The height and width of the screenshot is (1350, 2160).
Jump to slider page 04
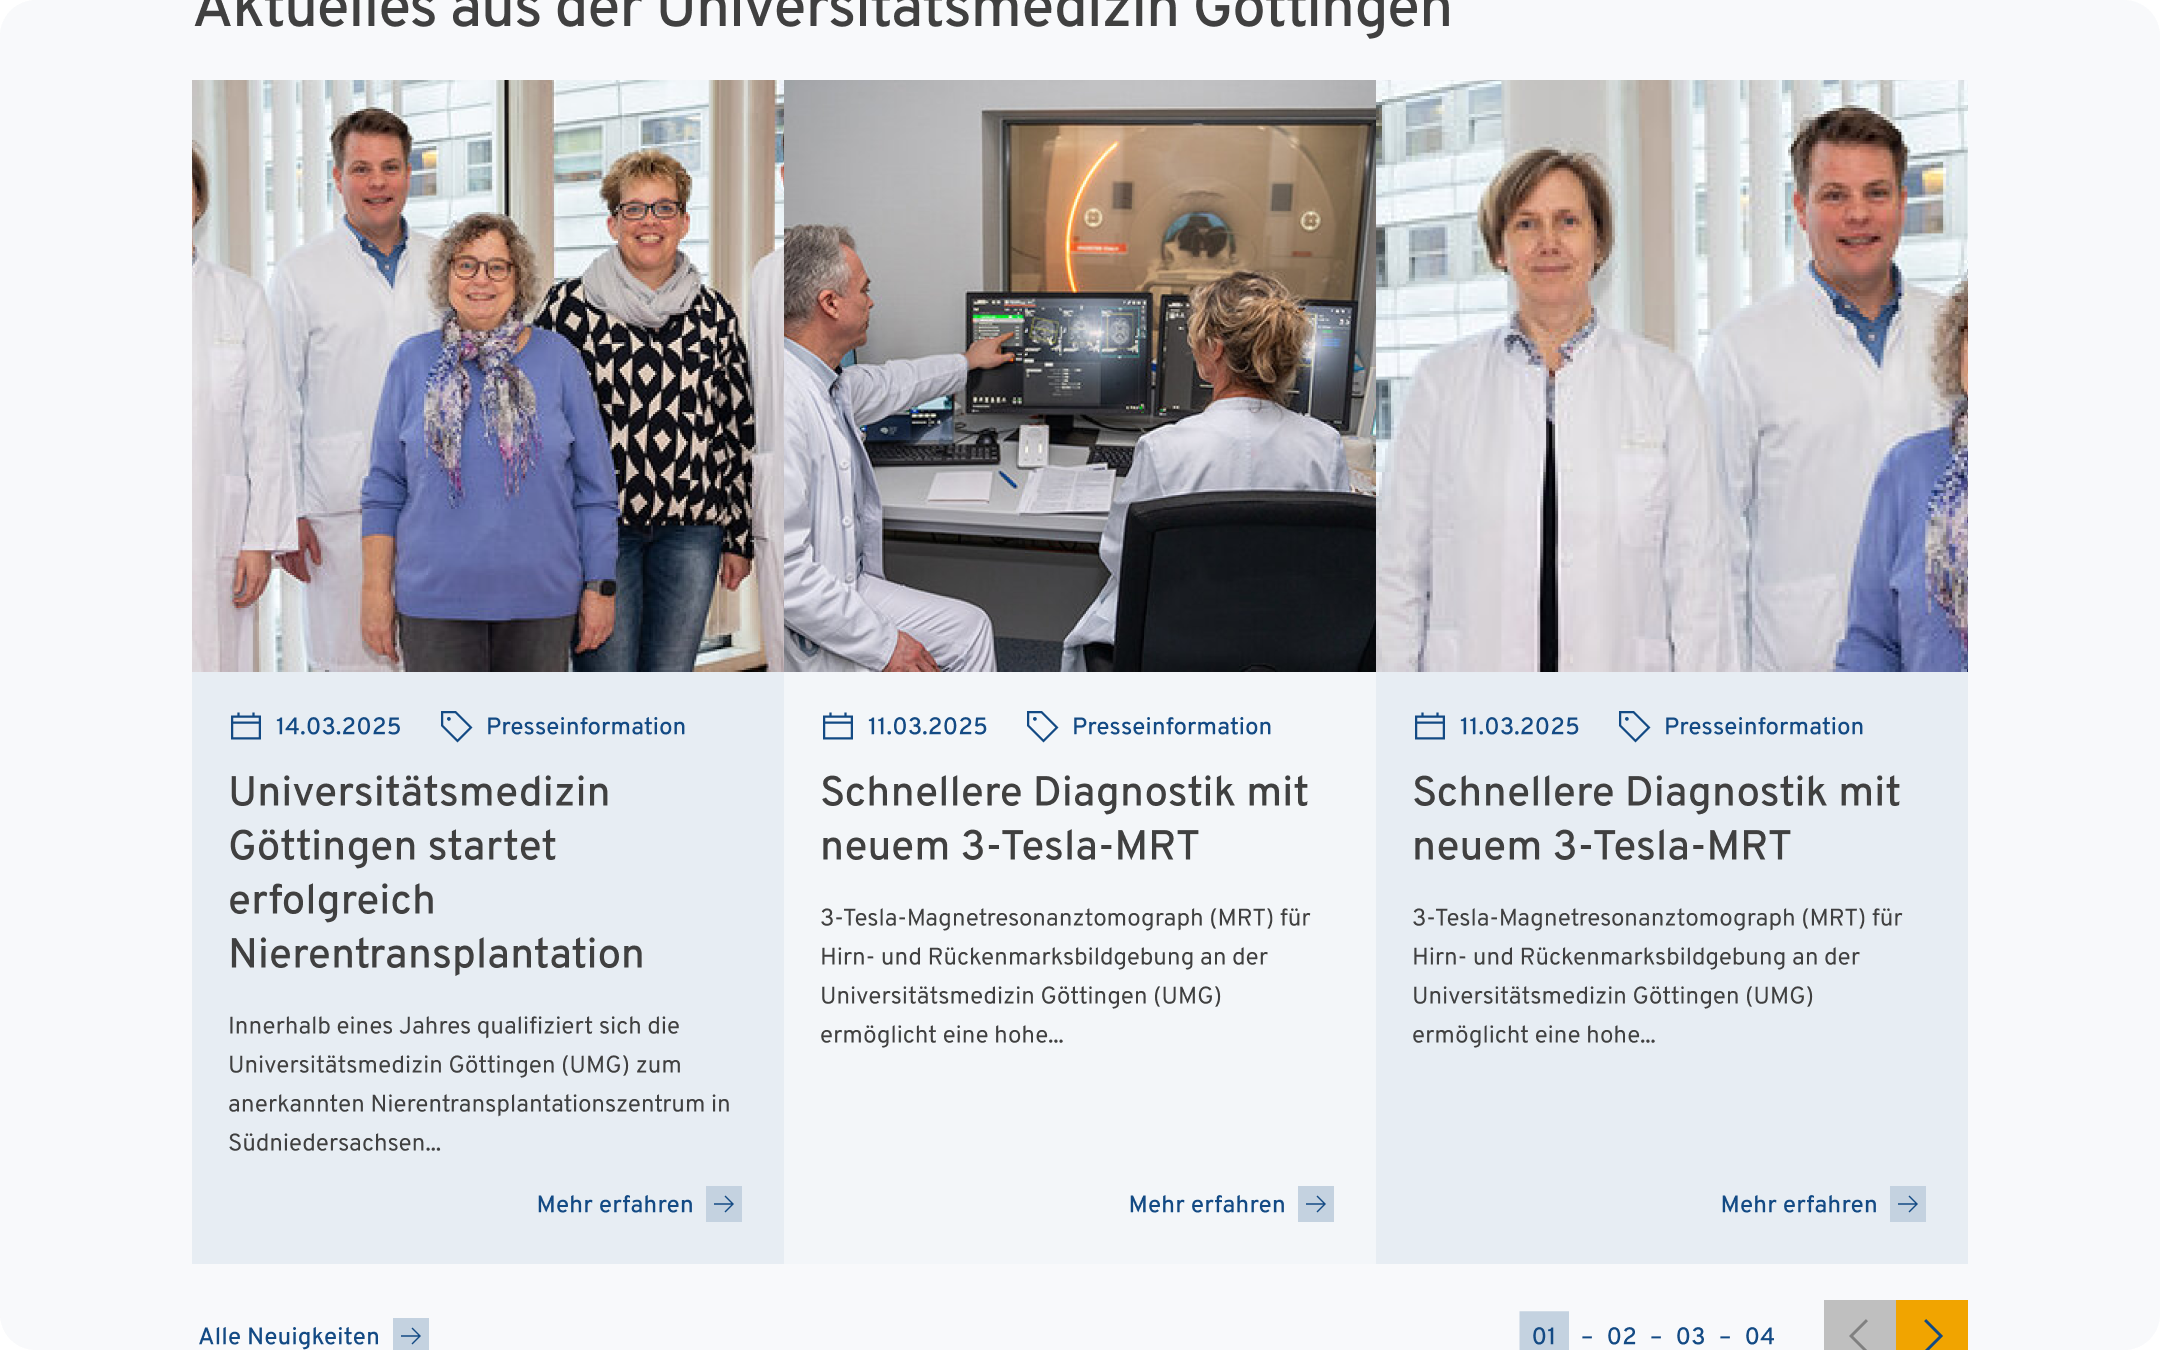pyautogui.click(x=1759, y=1335)
